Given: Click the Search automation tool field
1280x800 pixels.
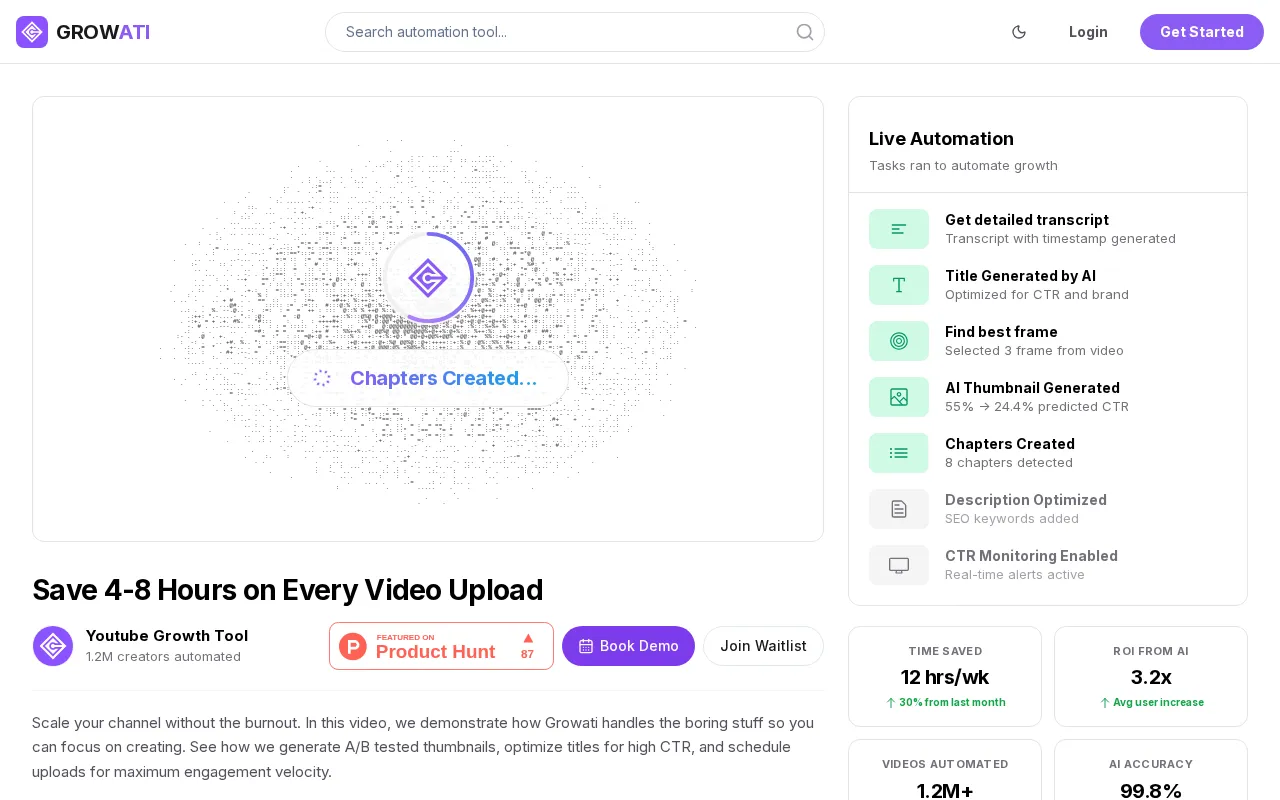Looking at the screenshot, I should click(x=575, y=32).
